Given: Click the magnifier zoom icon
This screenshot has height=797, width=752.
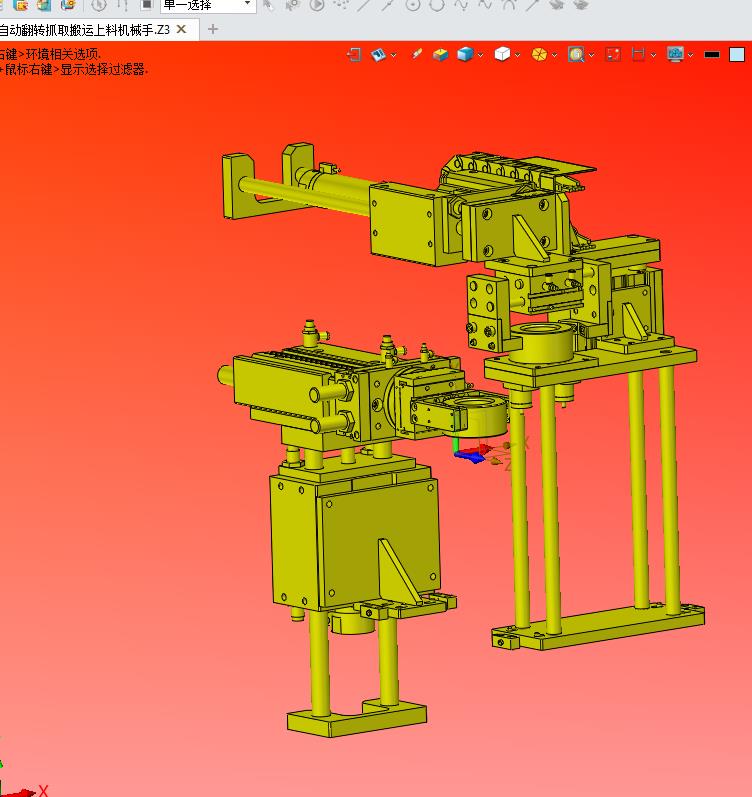Looking at the screenshot, I should pyautogui.click(x=576, y=54).
